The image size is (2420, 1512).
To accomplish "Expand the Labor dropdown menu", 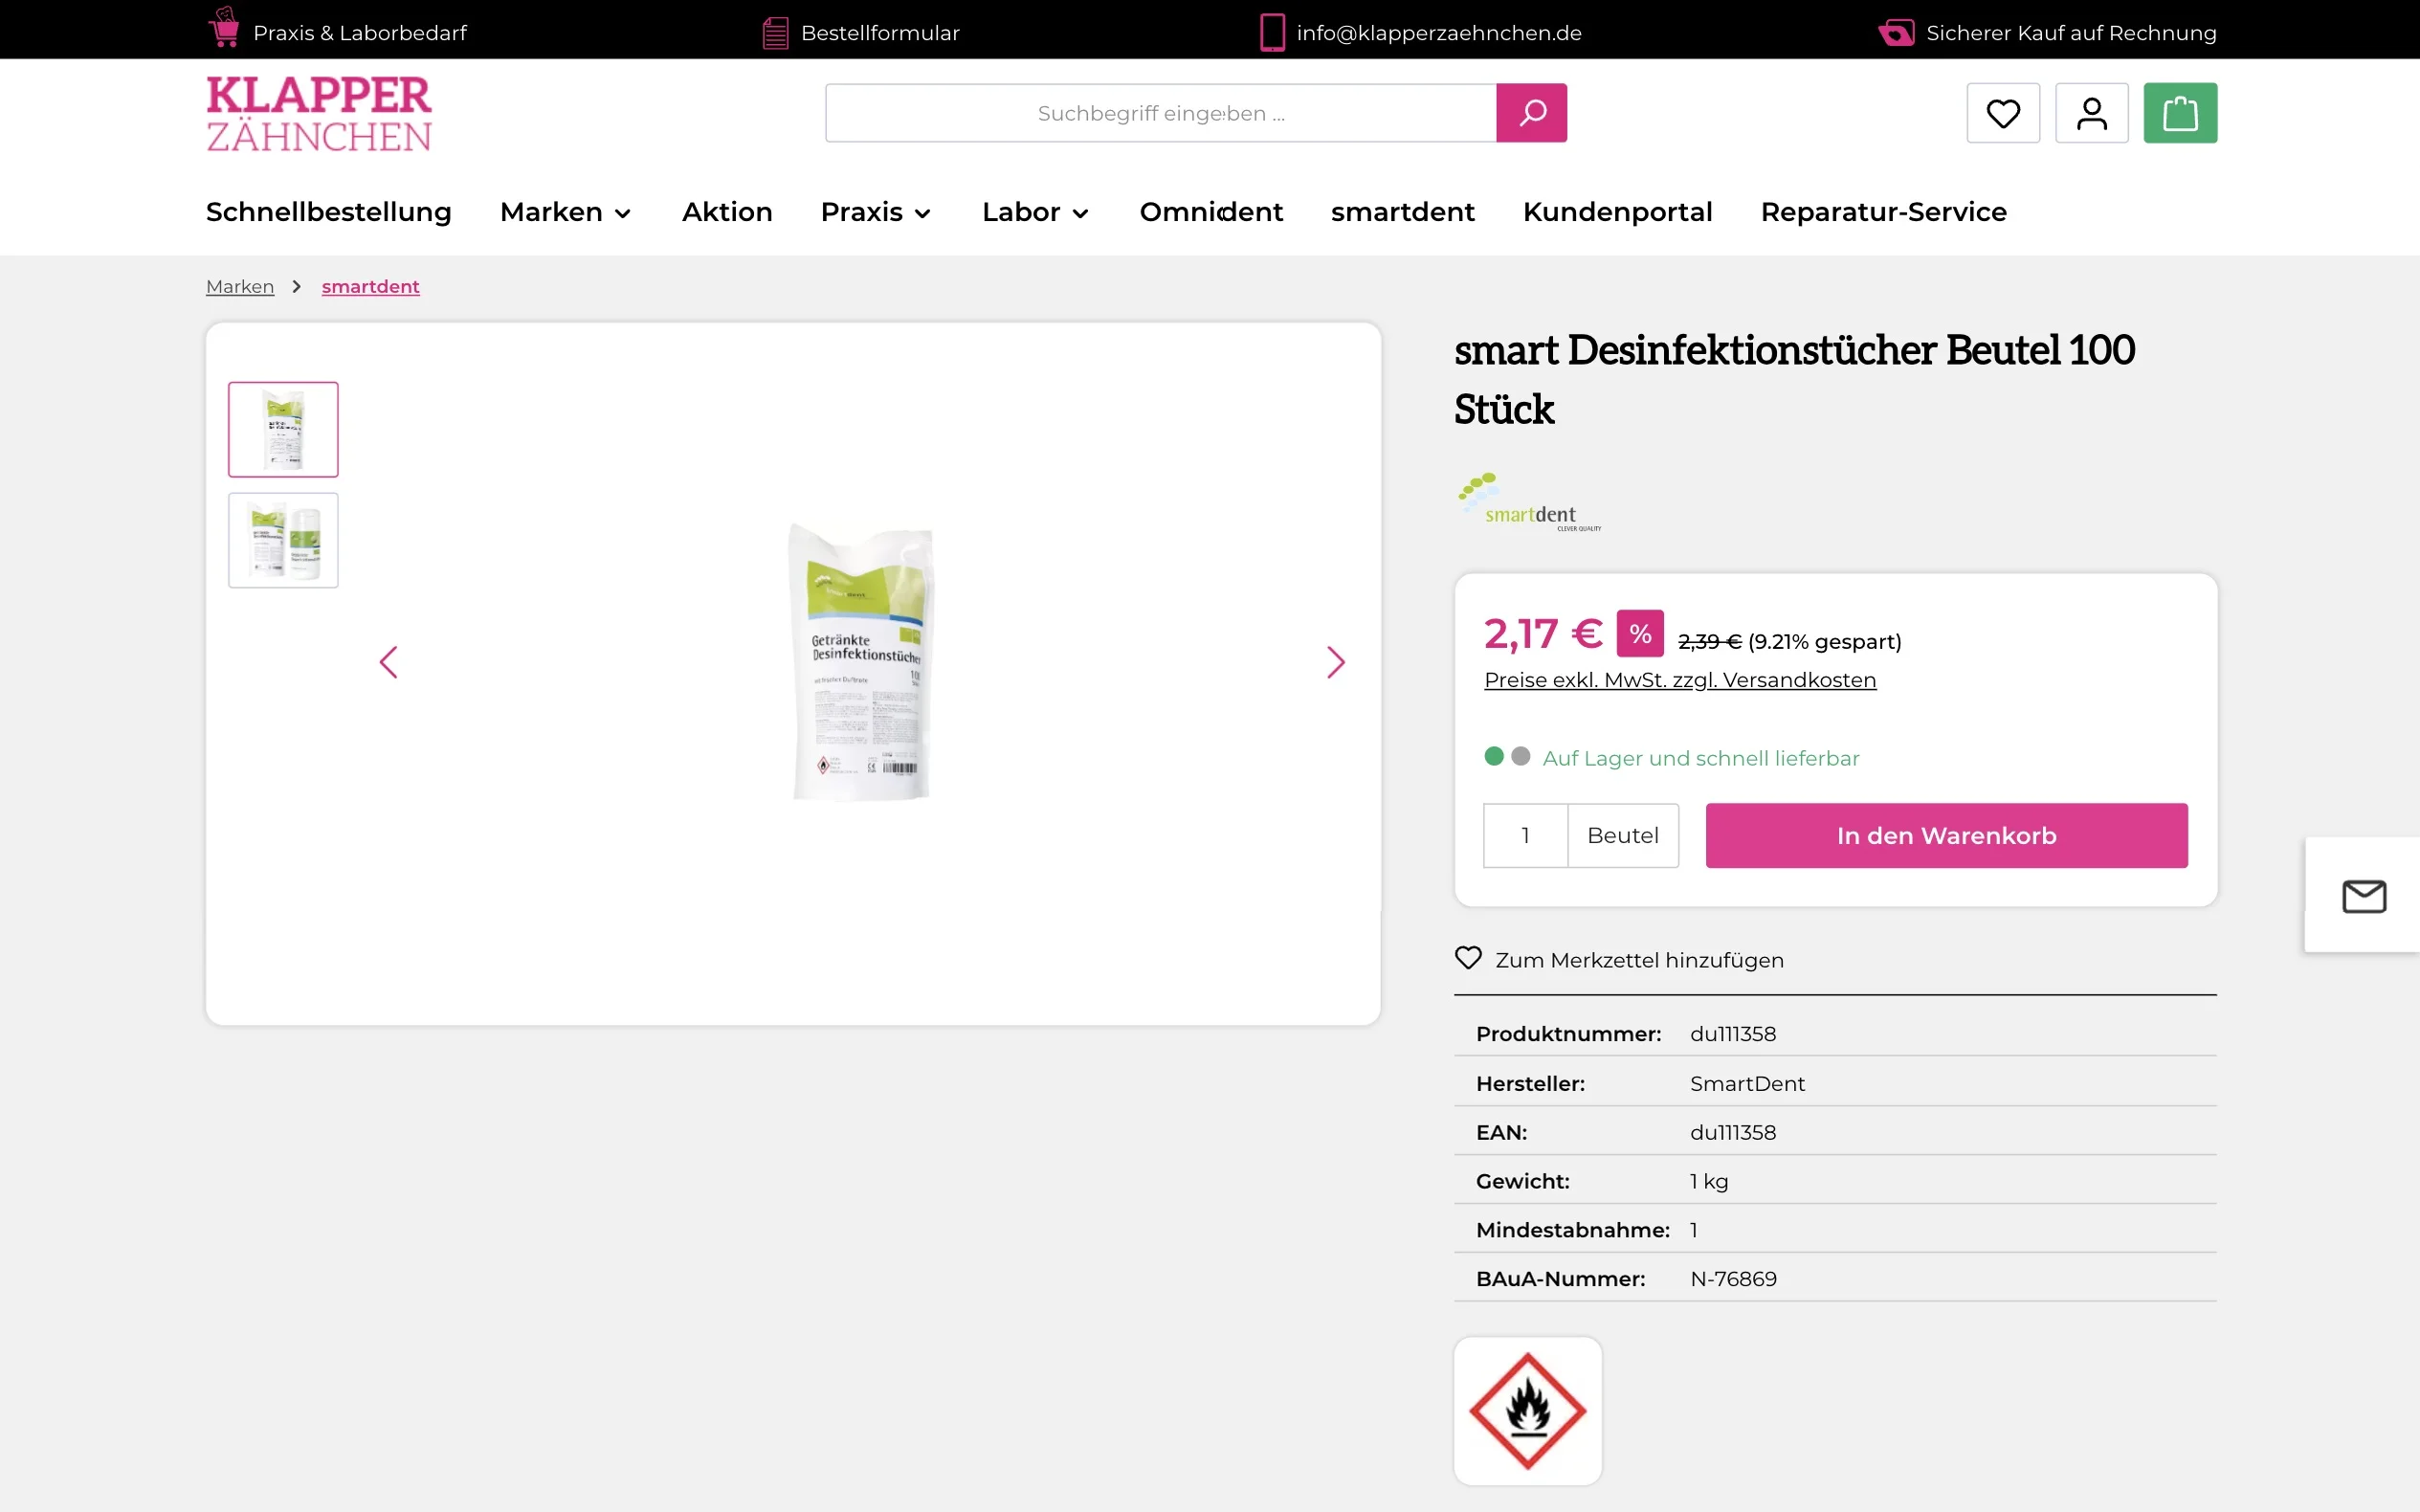I will pyautogui.click(x=1035, y=212).
